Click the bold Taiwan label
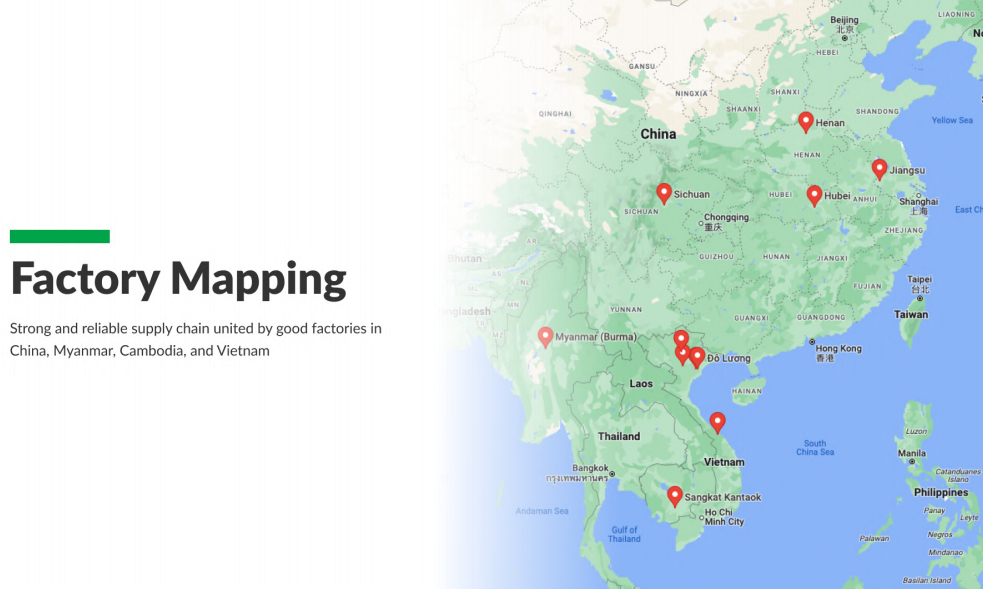The image size is (983, 589). pyautogui.click(x=911, y=315)
